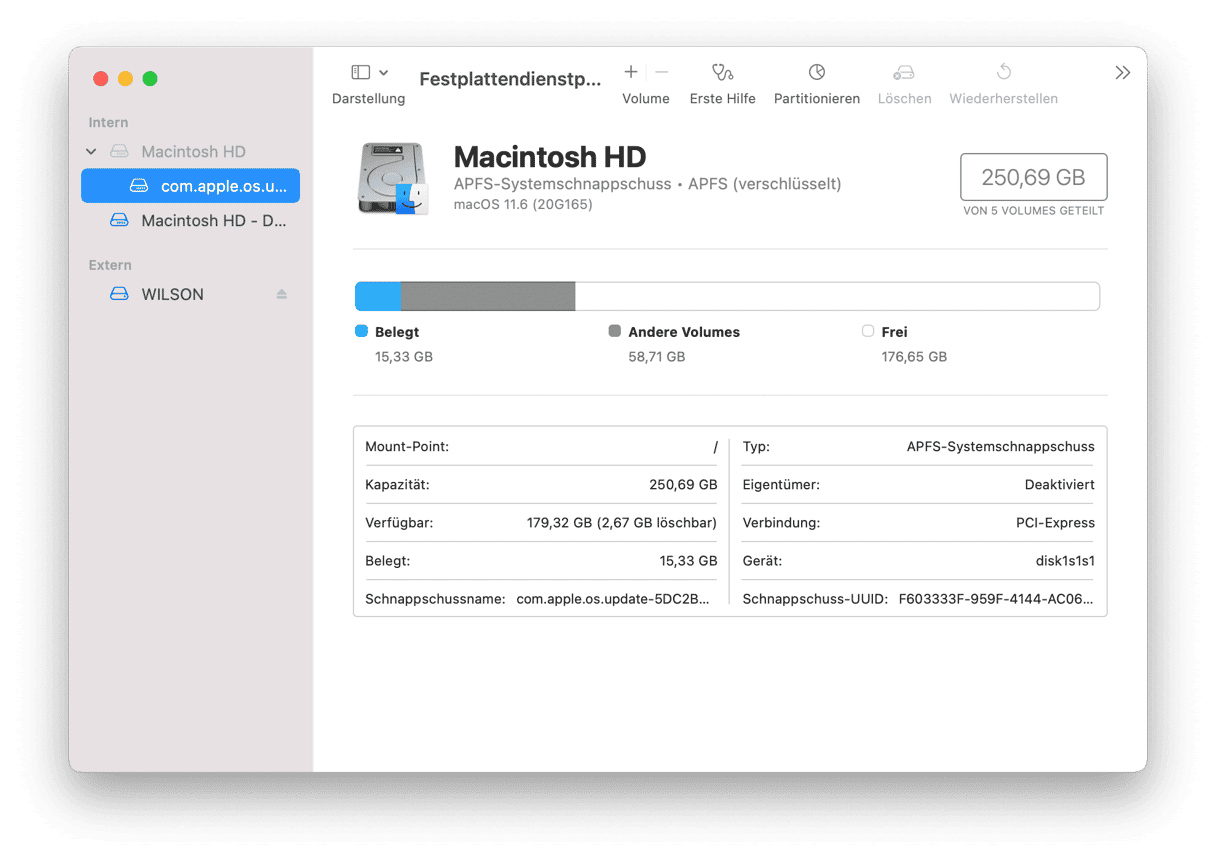Collapse the Macintosh HD container tree
Screen dimensions: 1216x863
91,152
